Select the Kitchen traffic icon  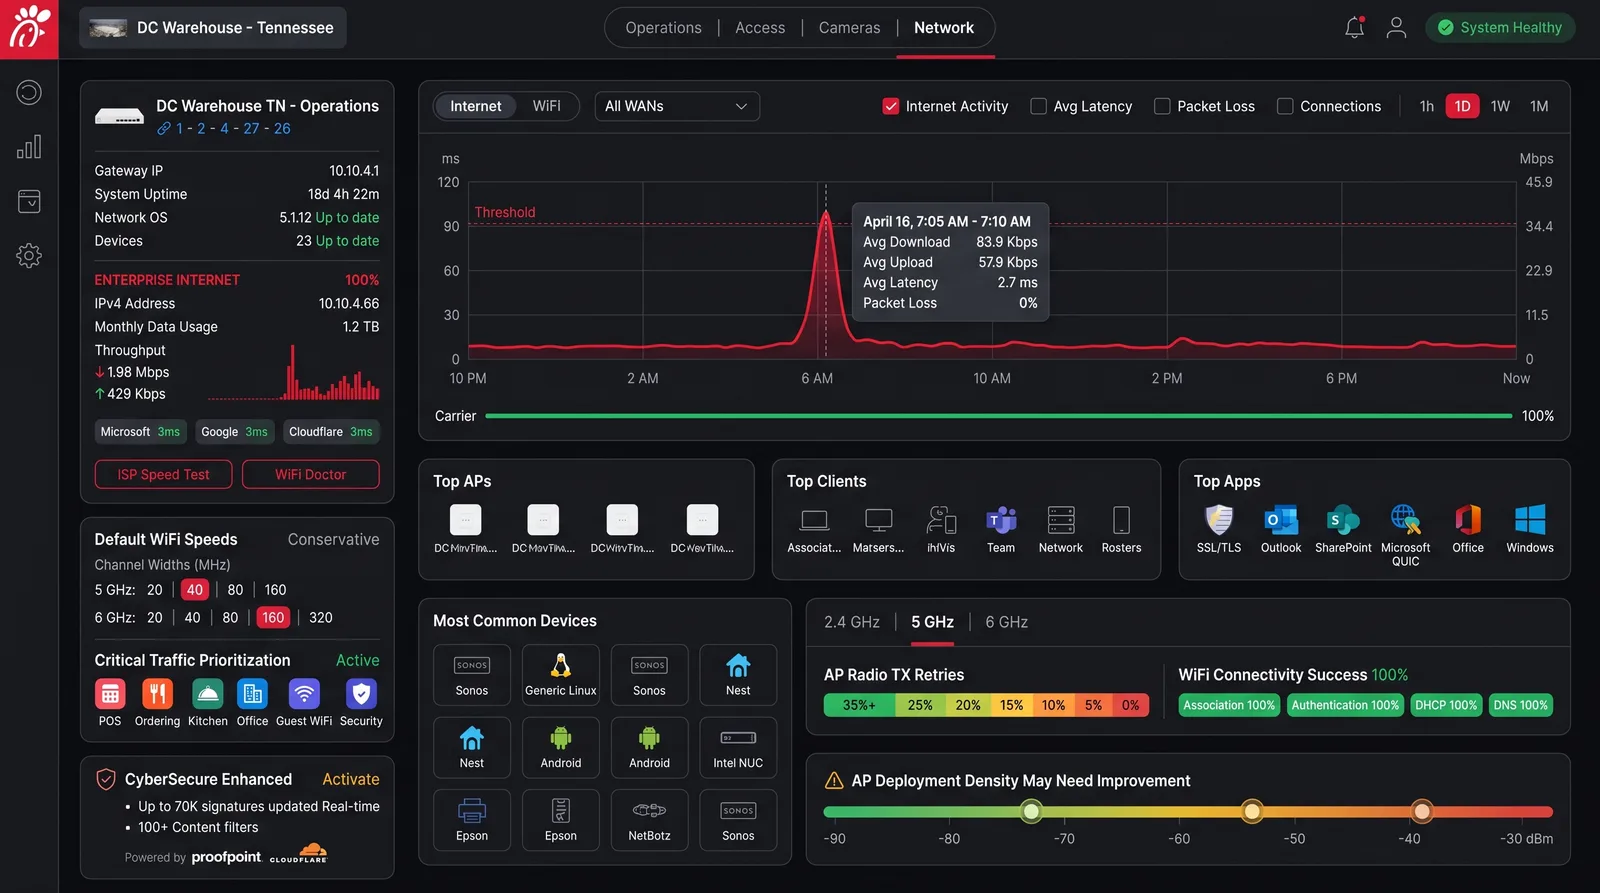(x=207, y=693)
